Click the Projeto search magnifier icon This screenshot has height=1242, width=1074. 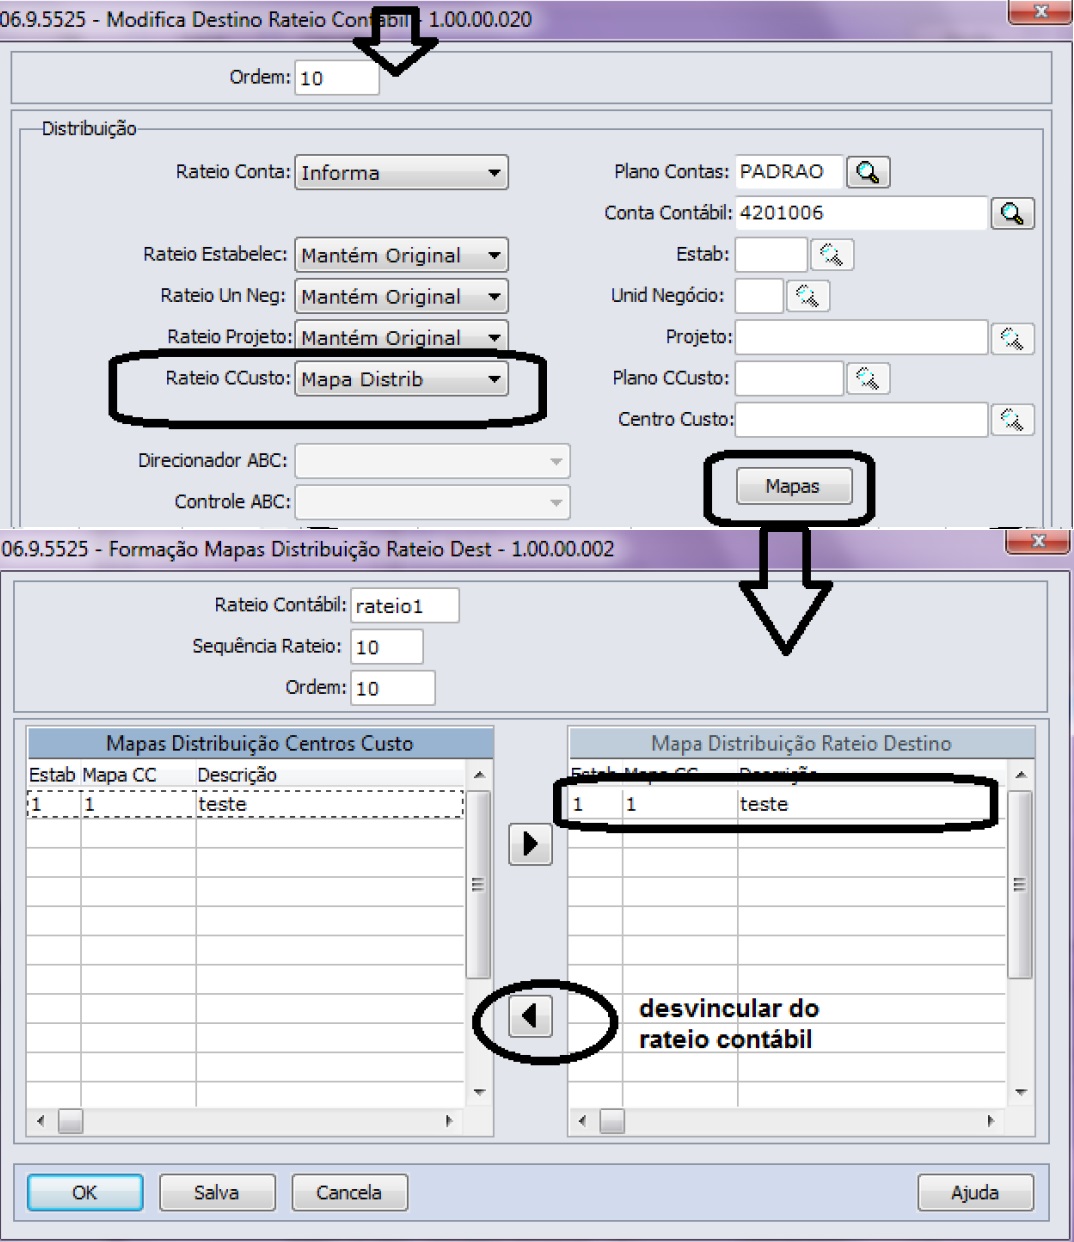coord(1012,338)
